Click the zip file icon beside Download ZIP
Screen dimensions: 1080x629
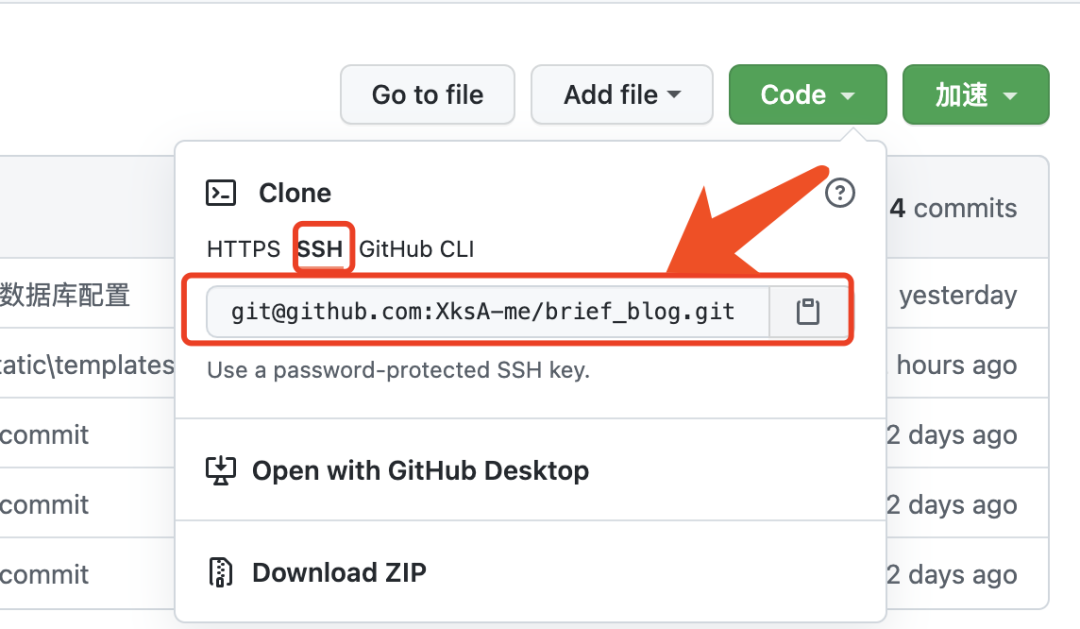[x=221, y=572]
